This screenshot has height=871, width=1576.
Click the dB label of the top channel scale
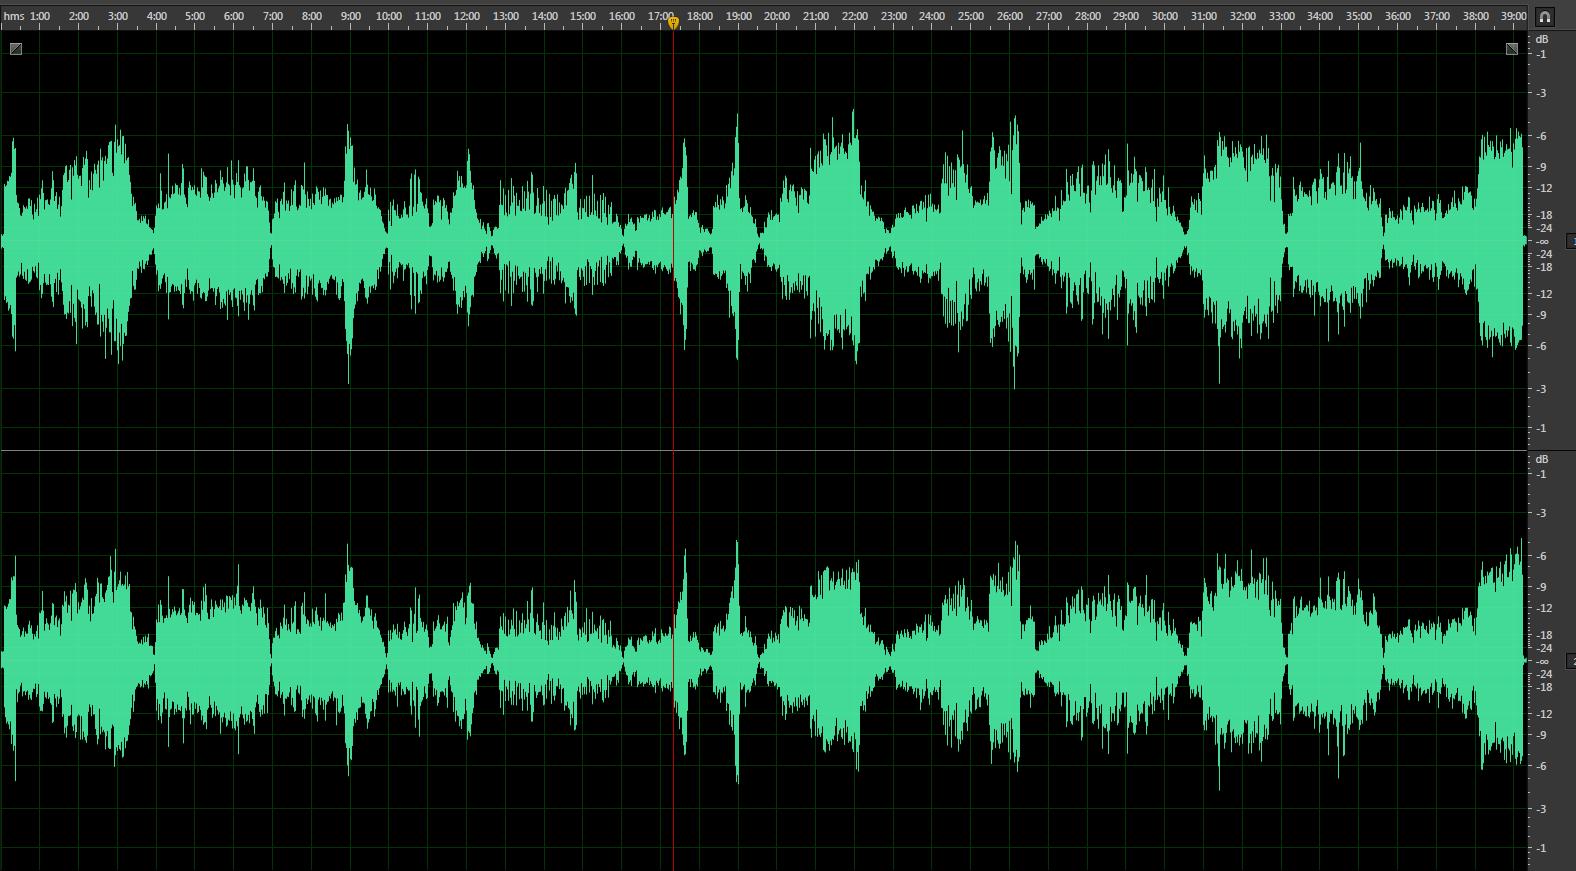pyautogui.click(x=1541, y=39)
